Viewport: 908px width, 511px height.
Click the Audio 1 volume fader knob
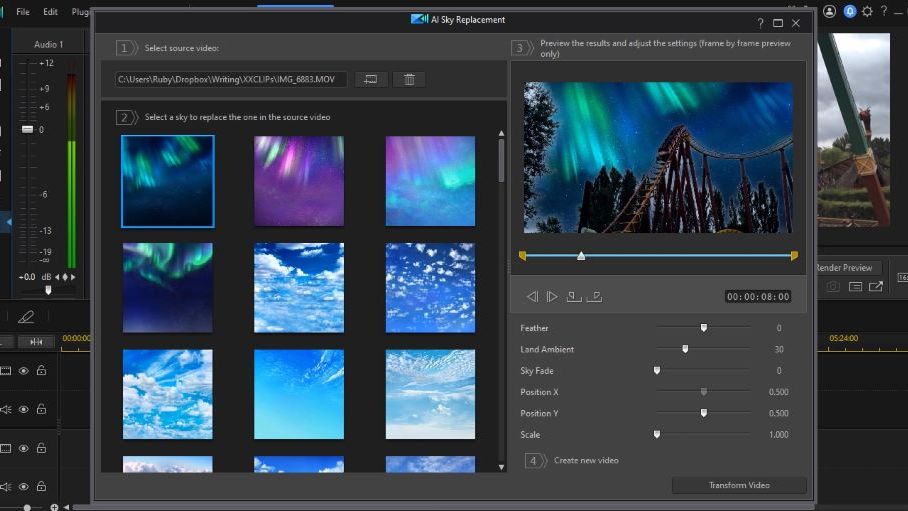[27, 129]
